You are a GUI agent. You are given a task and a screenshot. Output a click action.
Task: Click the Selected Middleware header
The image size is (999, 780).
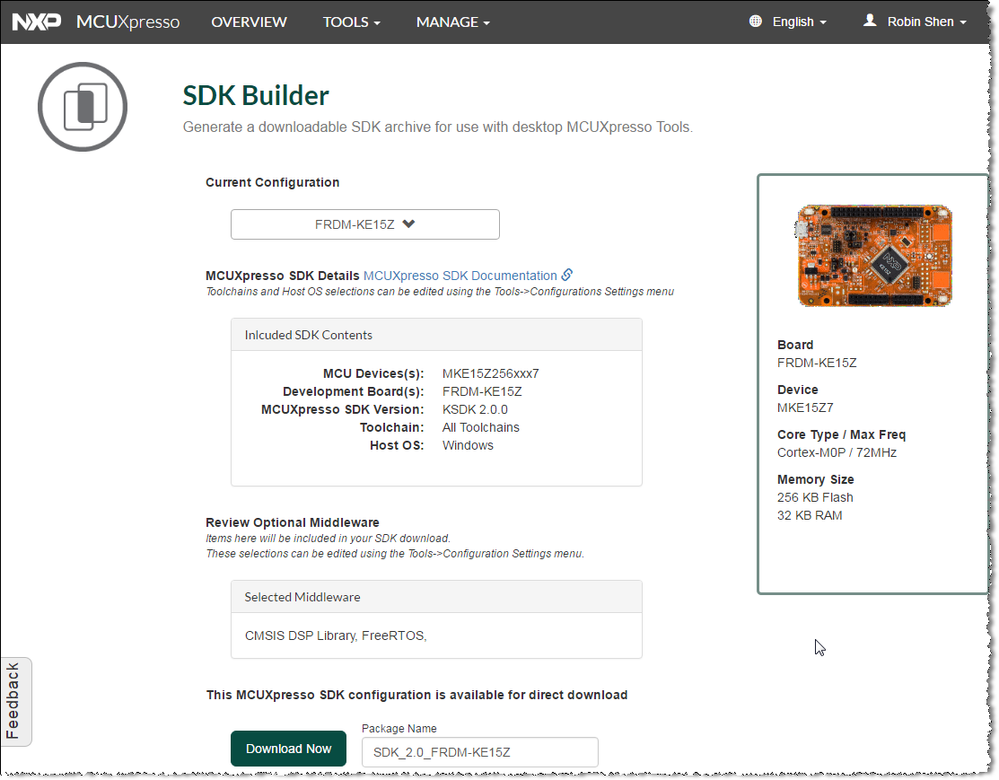436,597
